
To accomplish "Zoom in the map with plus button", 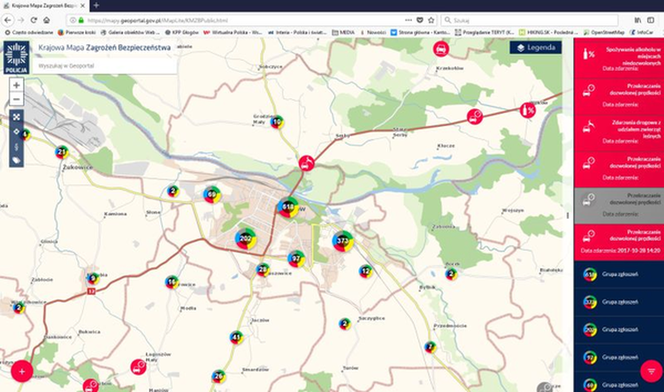I will (17, 85).
